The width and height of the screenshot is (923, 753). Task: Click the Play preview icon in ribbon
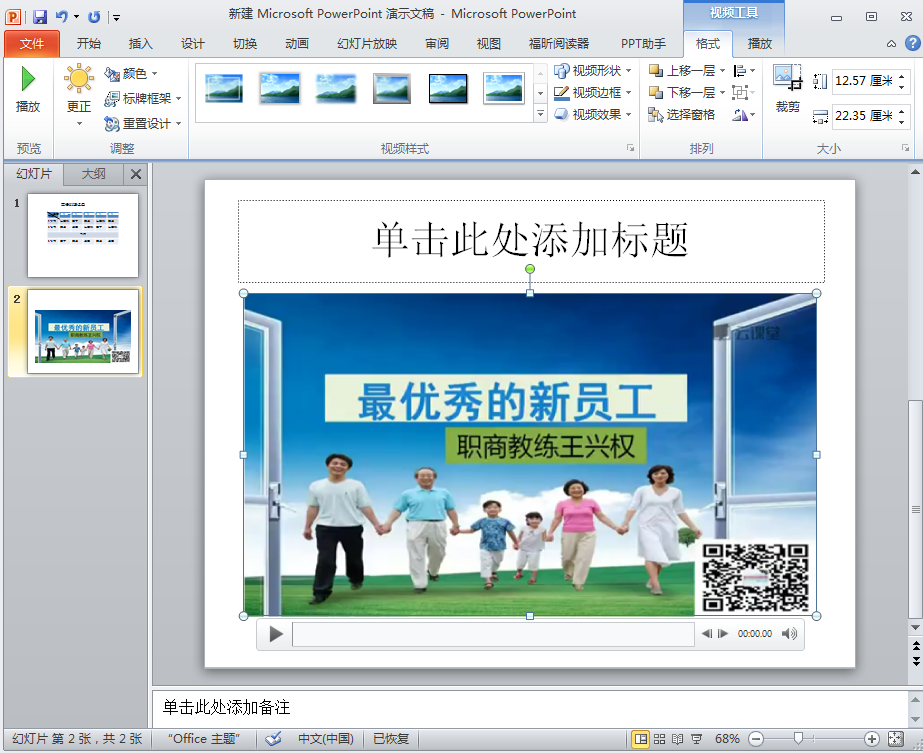(28, 80)
